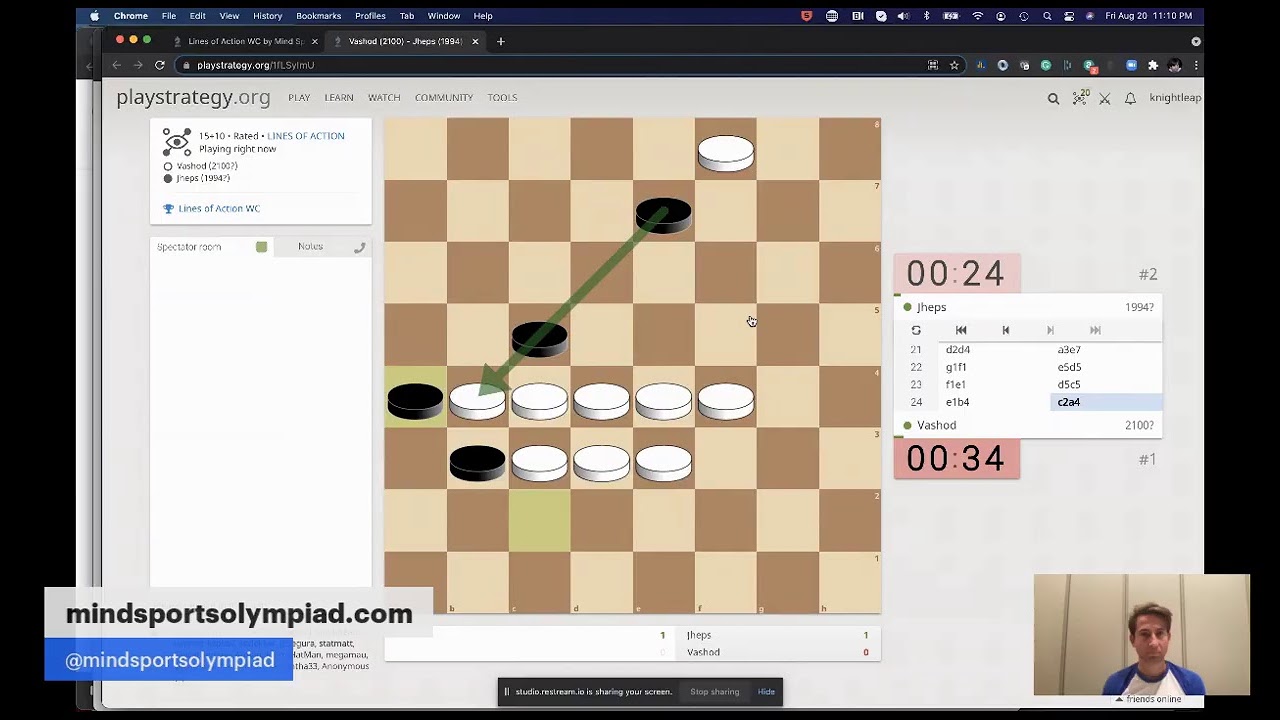Click the black piece on a4
This screenshot has height=720, width=1280.
pos(415,400)
